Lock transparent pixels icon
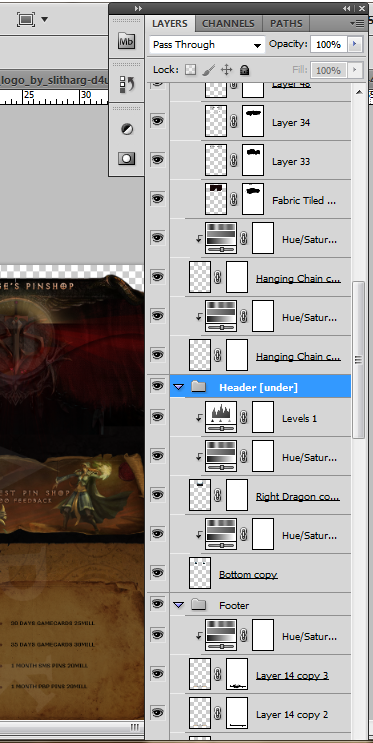This screenshot has width=373, height=743. (x=191, y=70)
